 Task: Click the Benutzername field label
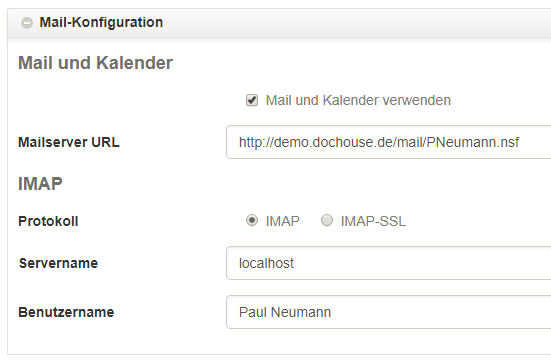pos(66,312)
